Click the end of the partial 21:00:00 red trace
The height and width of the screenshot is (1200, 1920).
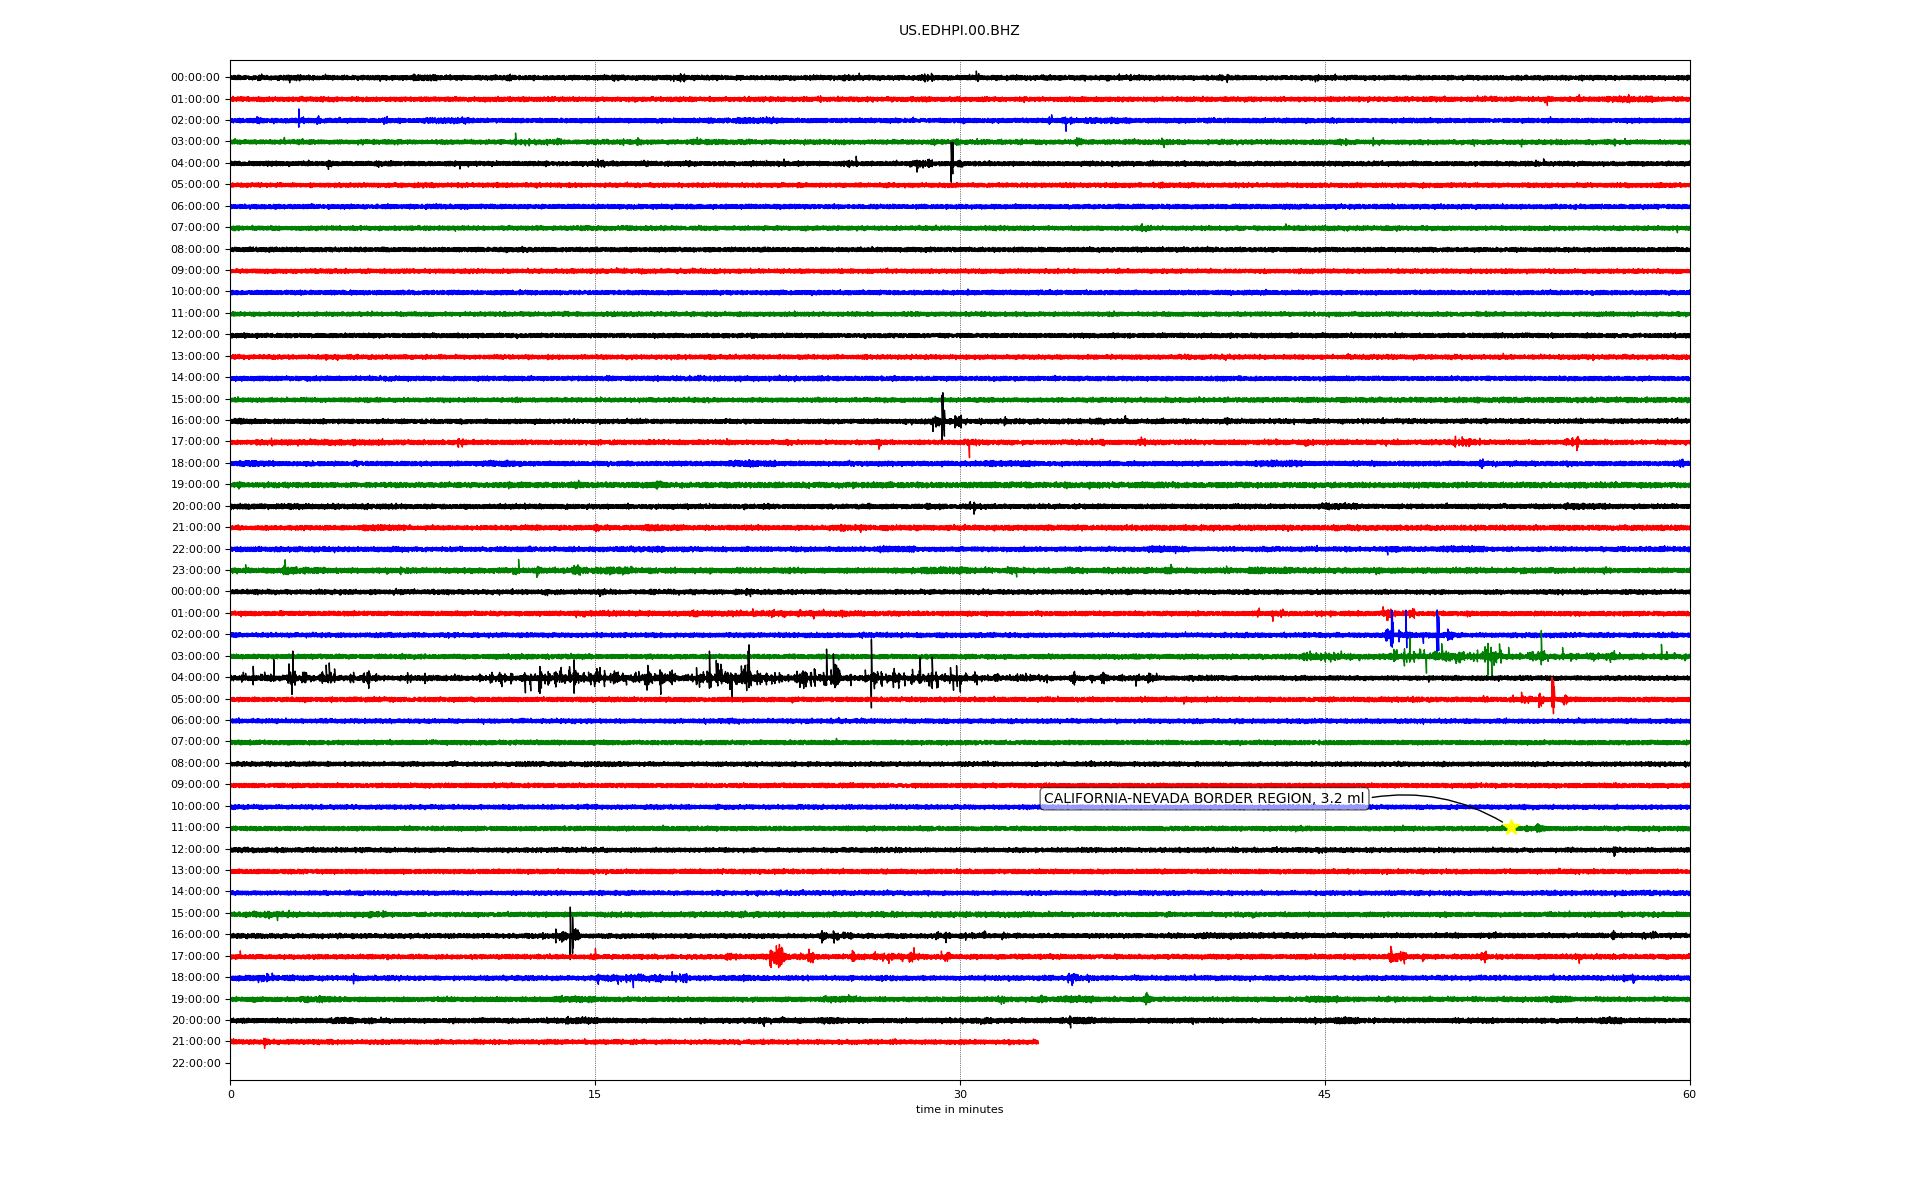pos(1037,1042)
